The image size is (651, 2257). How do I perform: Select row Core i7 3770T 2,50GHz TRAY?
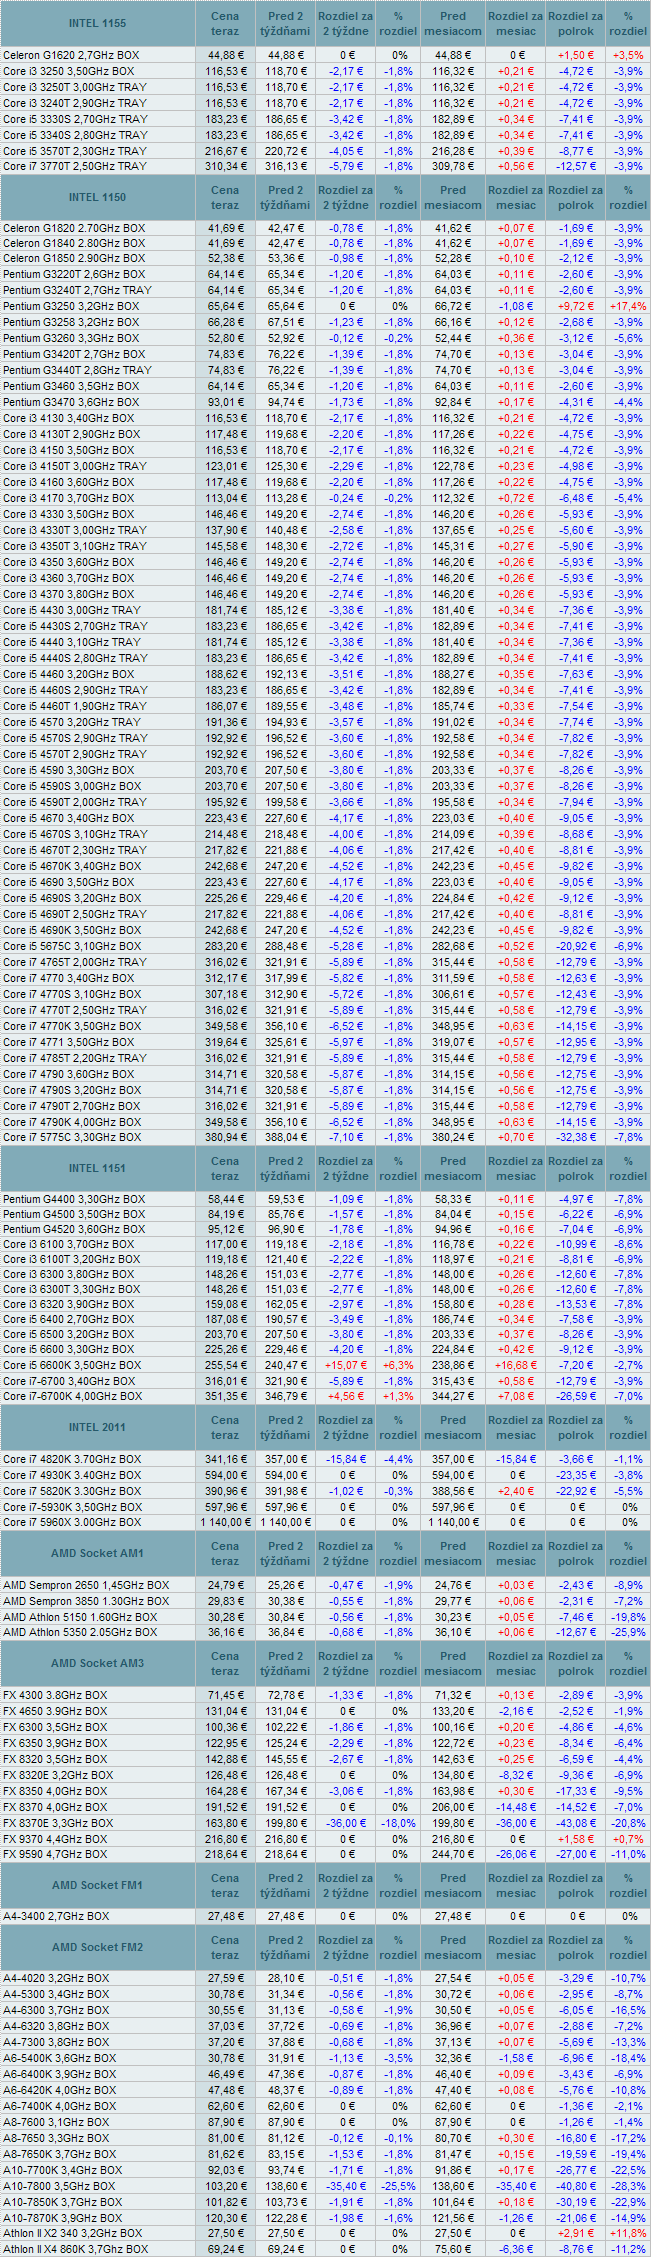(325, 167)
